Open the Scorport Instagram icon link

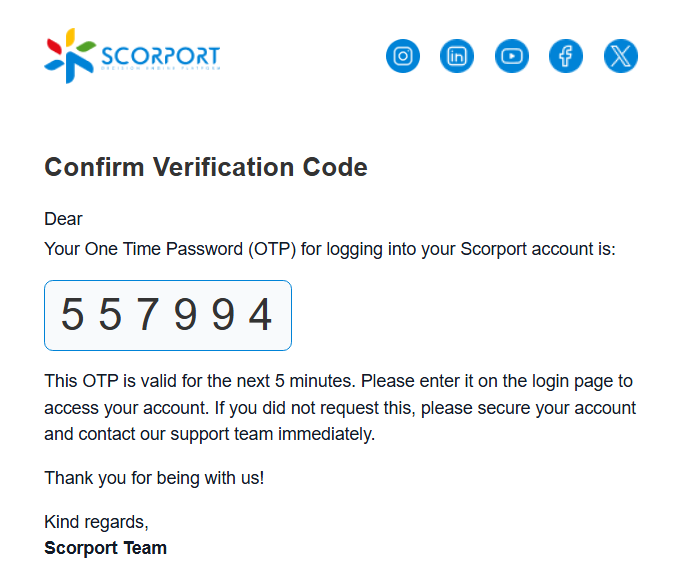pos(403,56)
